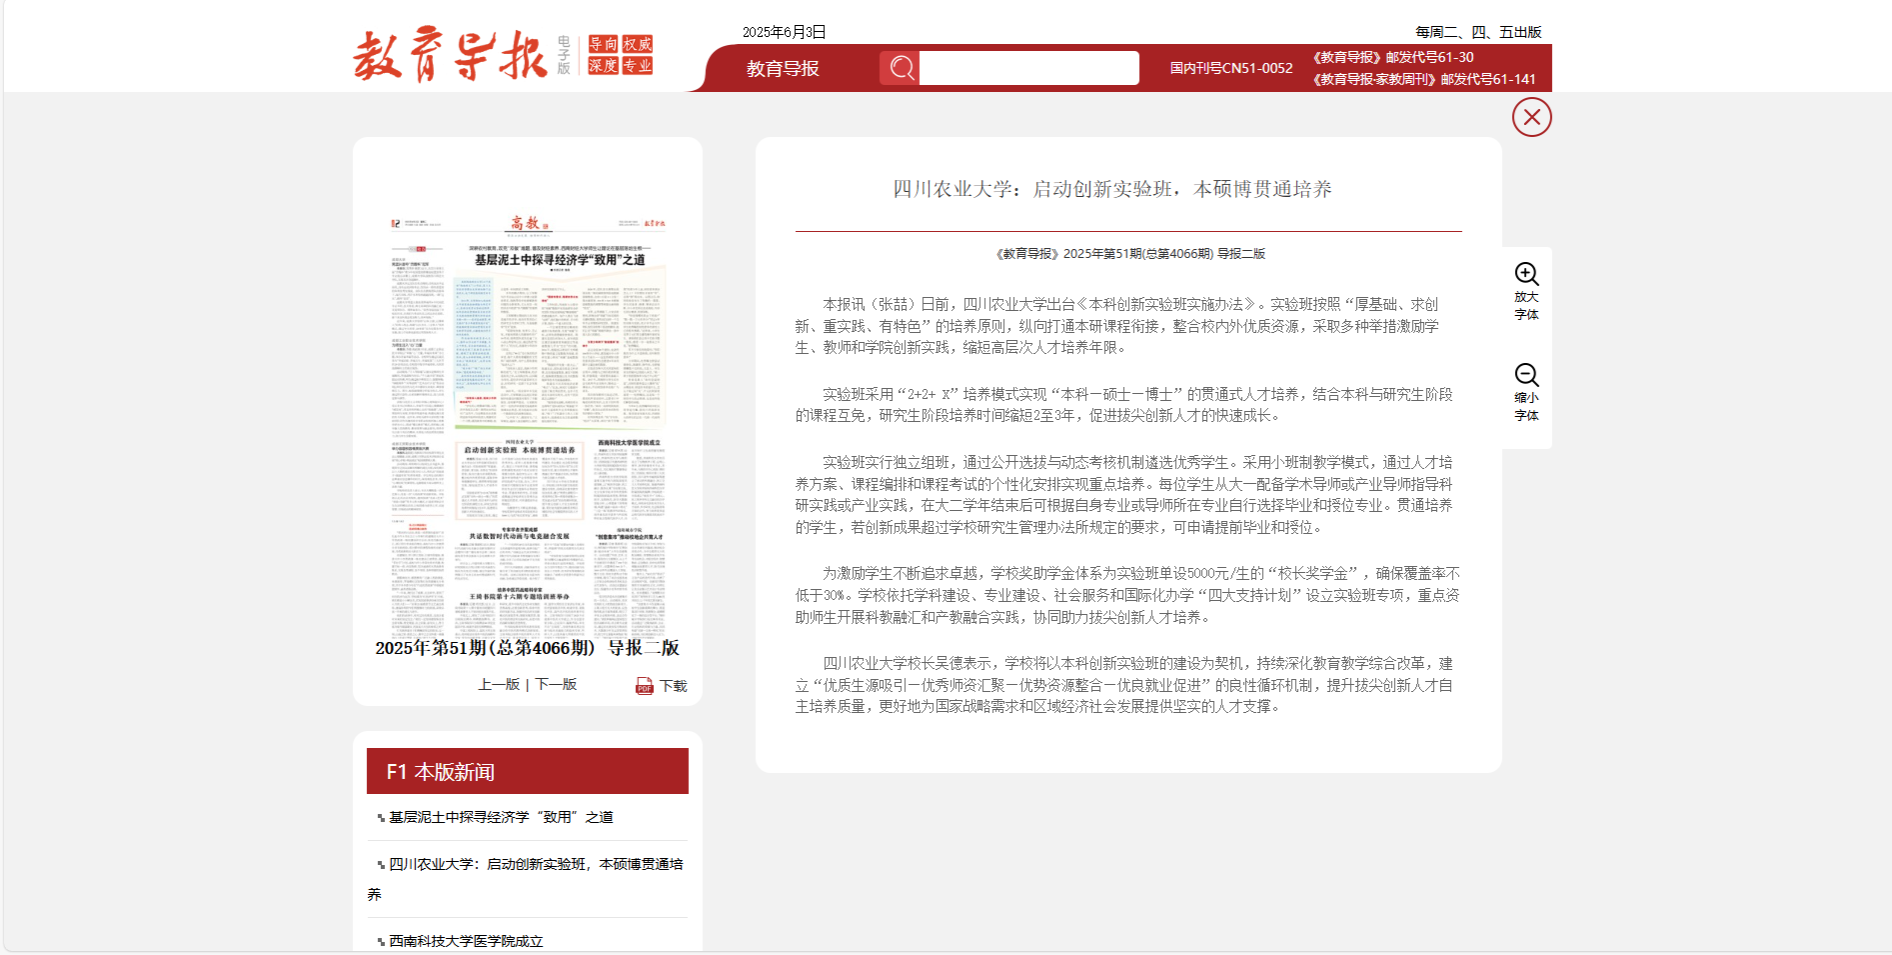
Task: Close the article with the red X
Action: pyautogui.click(x=1531, y=117)
